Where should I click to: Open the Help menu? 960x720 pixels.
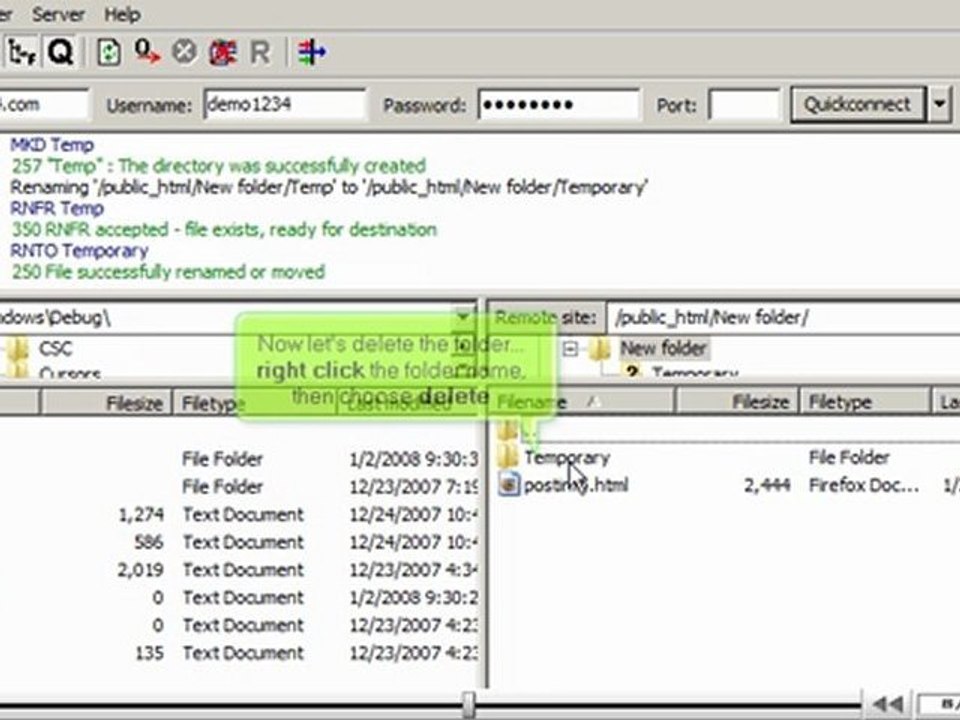tap(122, 14)
